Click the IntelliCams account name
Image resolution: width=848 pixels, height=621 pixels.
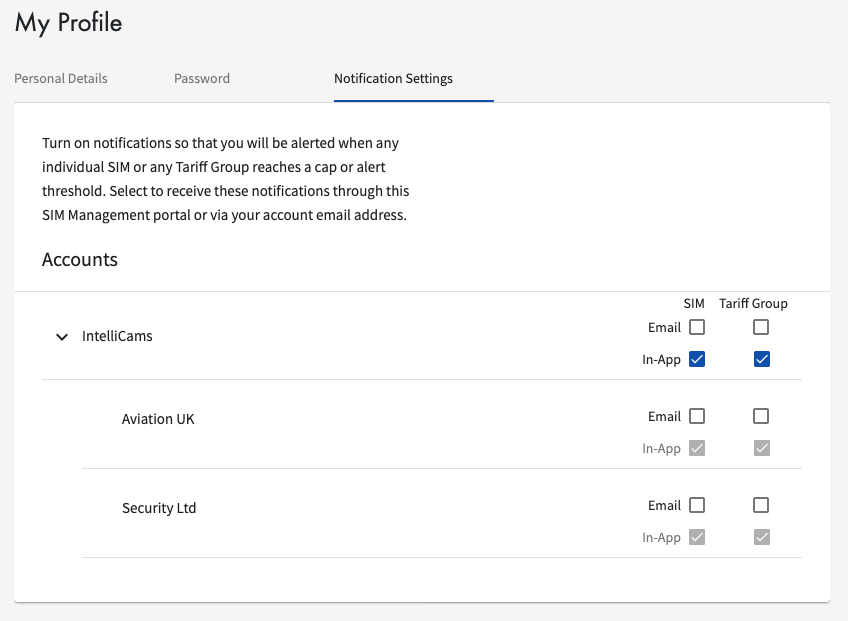click(117, 336)
